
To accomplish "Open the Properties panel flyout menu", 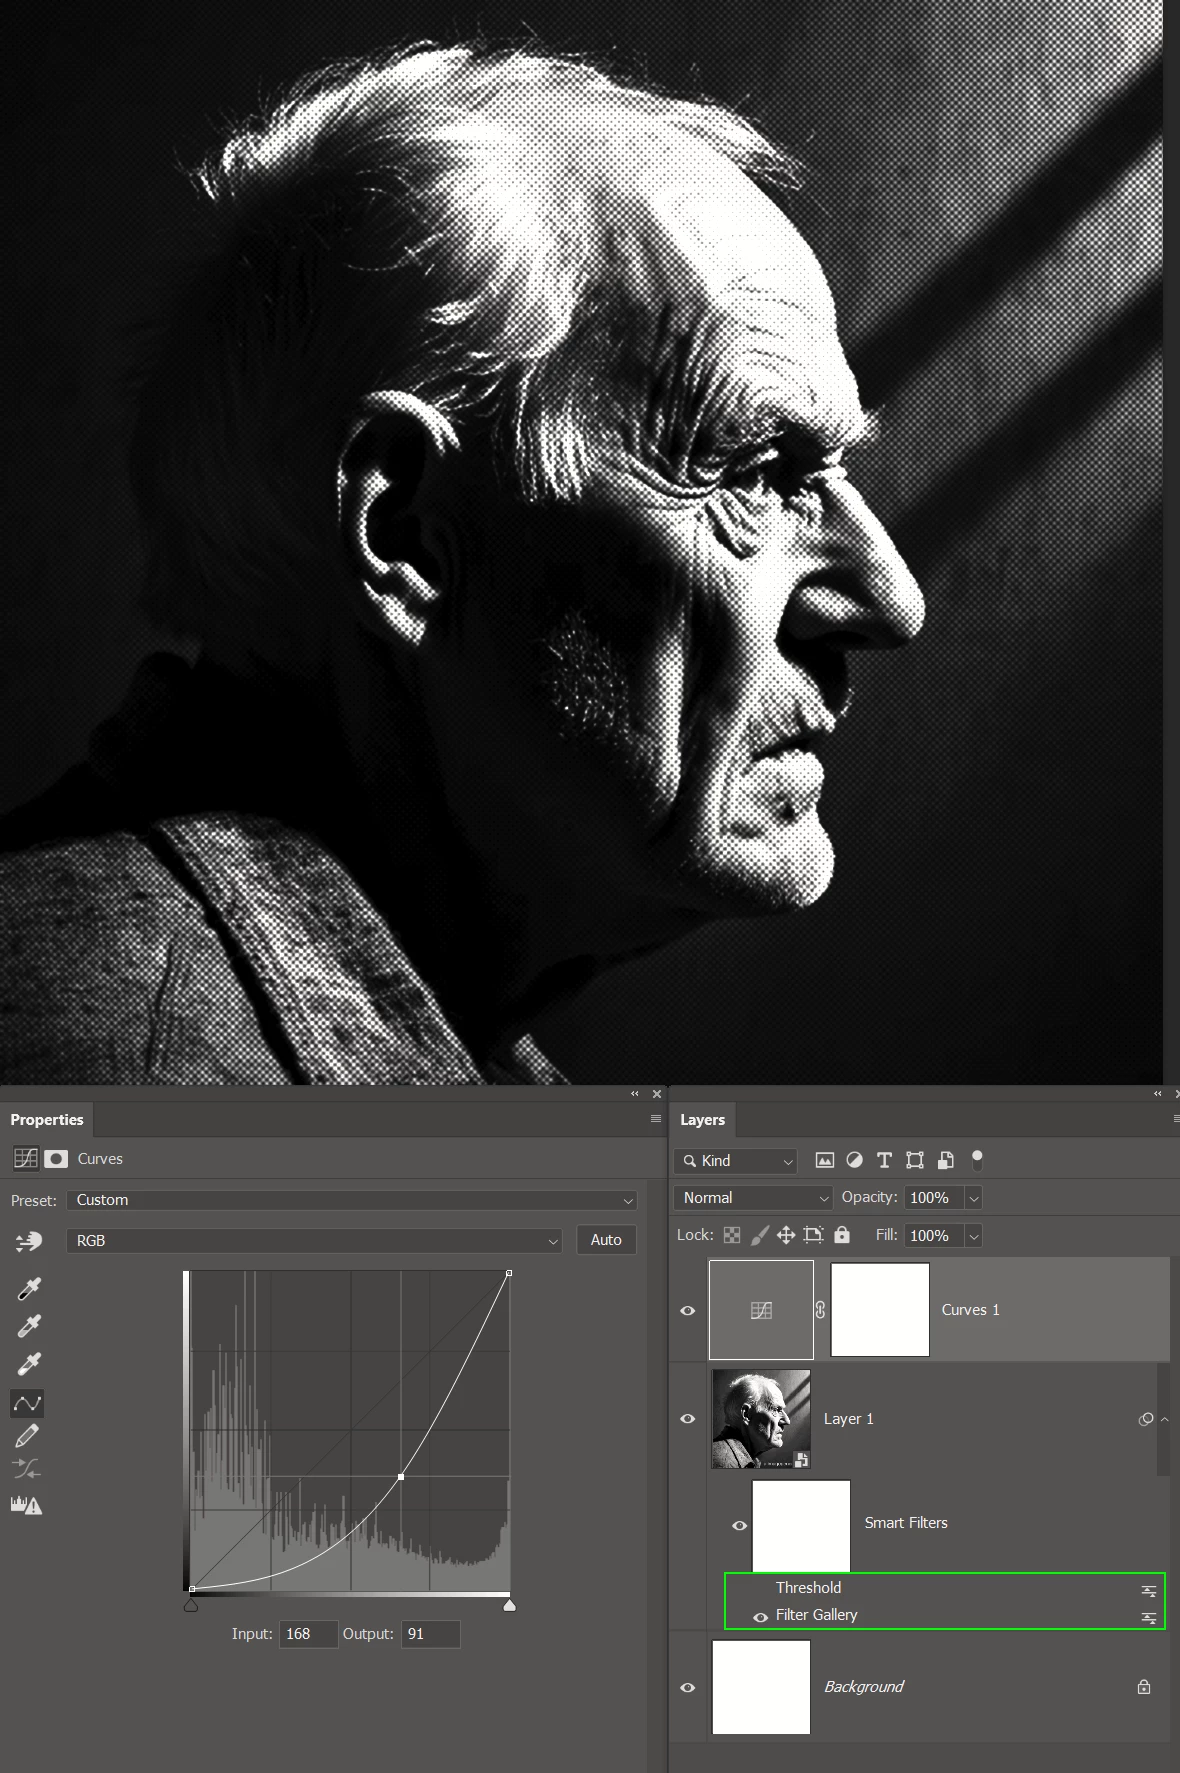I will [x=656, y=1119].
